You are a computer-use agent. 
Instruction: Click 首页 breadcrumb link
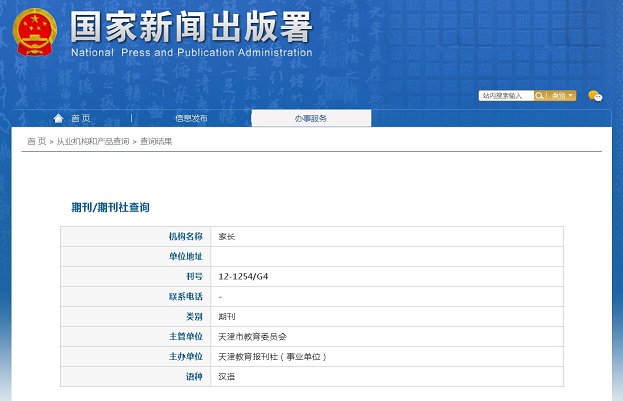point(36,142)
